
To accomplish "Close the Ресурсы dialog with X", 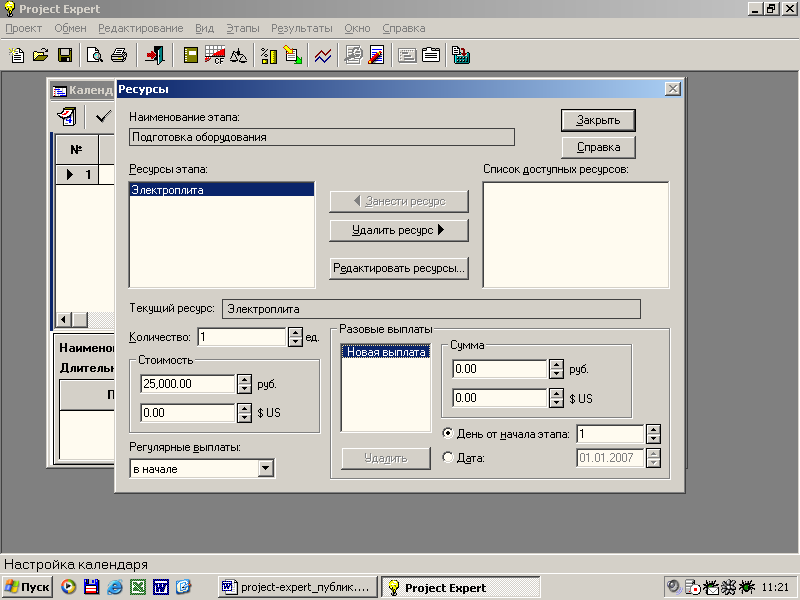I will [x=673, y=89].
